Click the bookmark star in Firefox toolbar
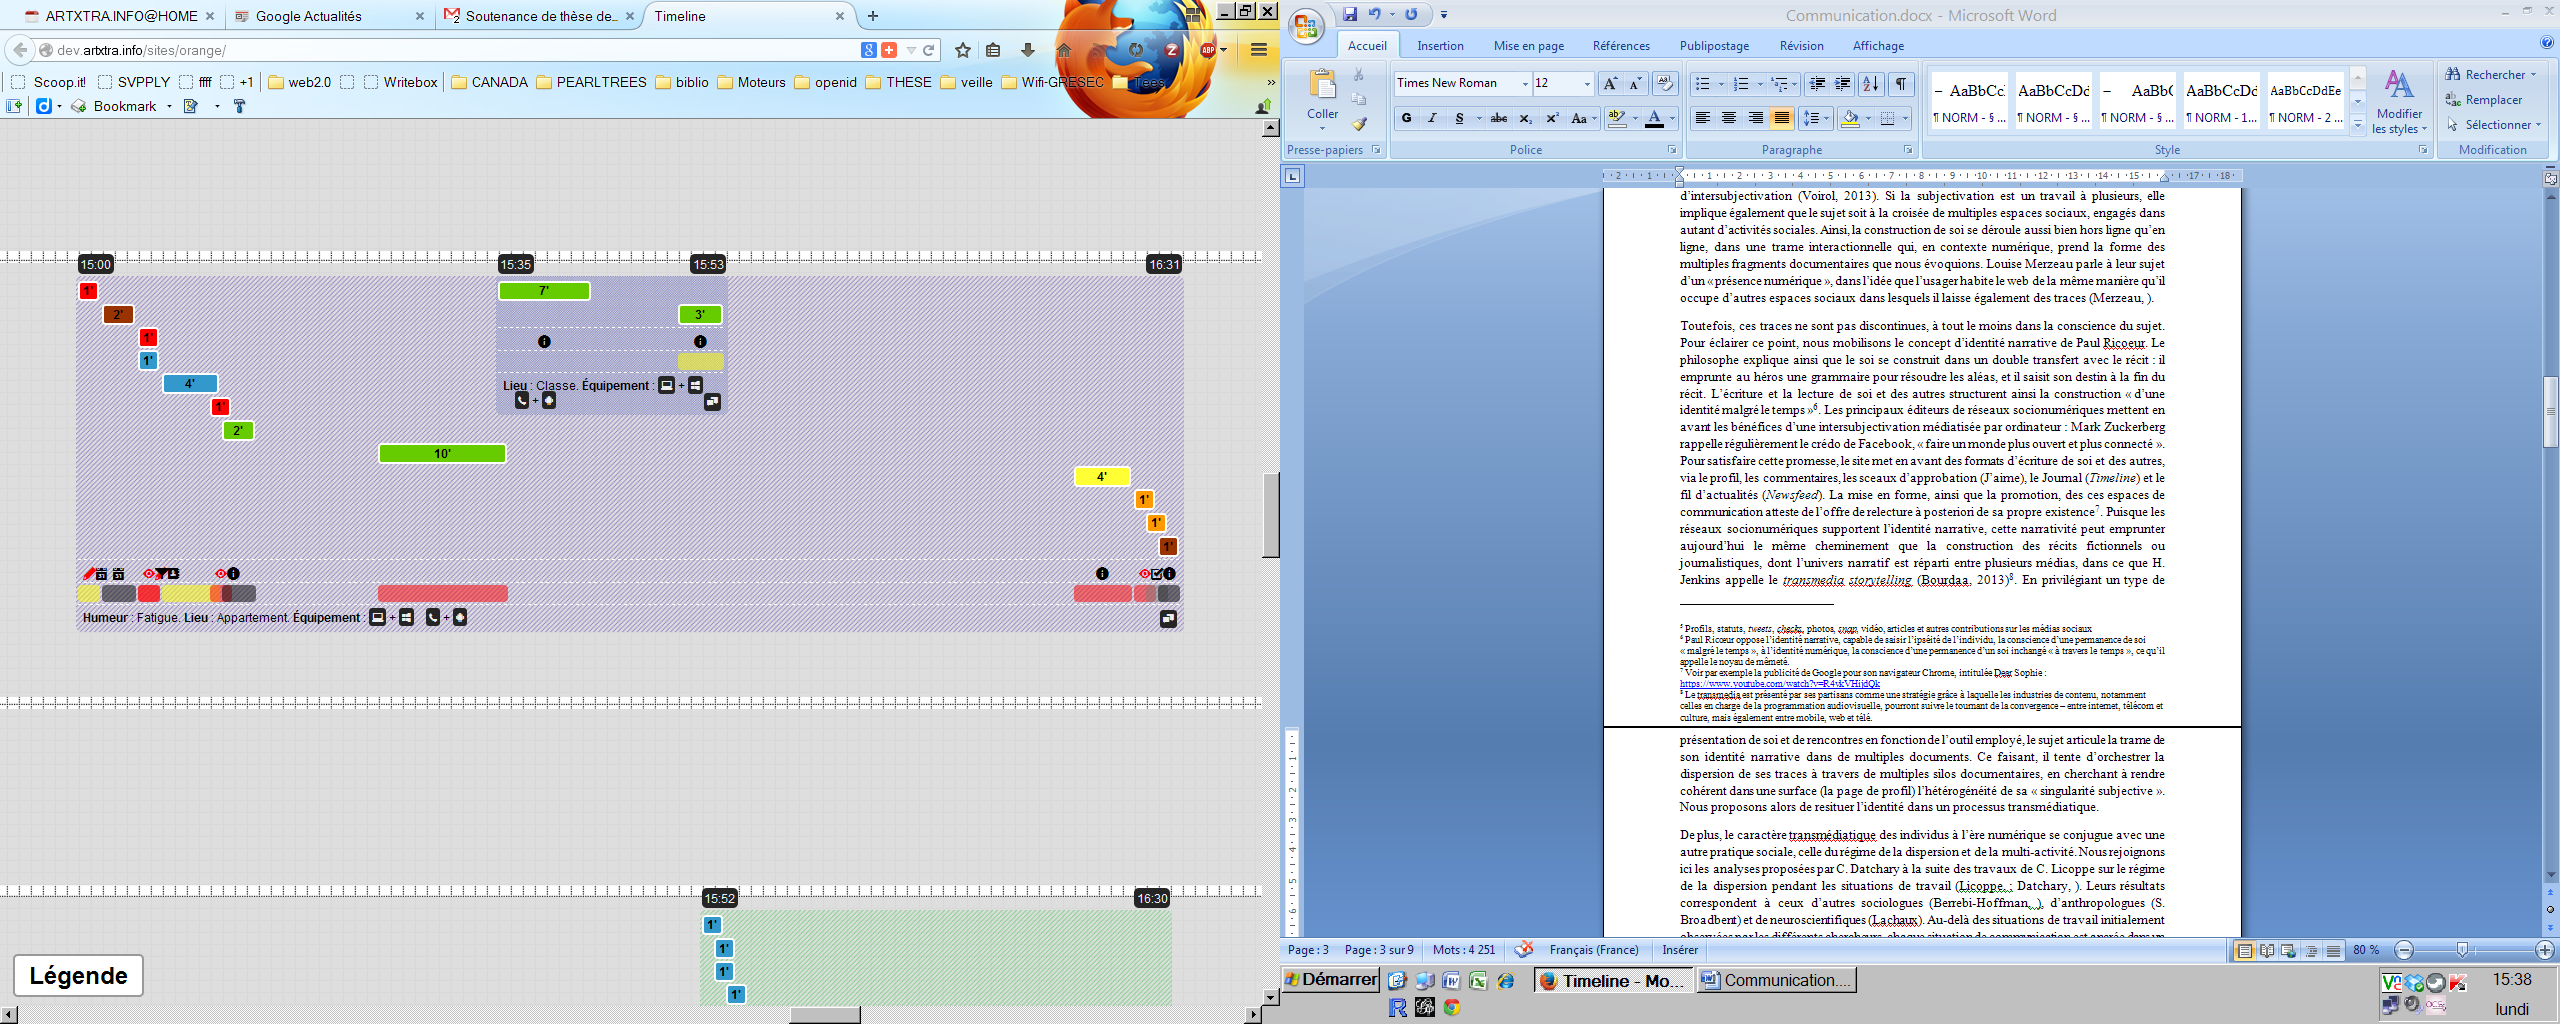The width and height of the screenshot is (2560, 1024). point(962,50)
